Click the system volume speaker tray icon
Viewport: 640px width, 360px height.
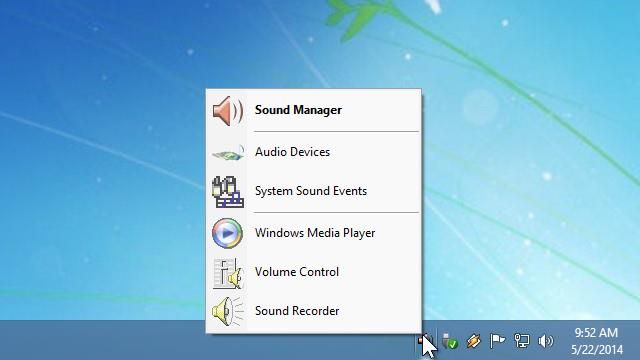(x=545, y=341)
